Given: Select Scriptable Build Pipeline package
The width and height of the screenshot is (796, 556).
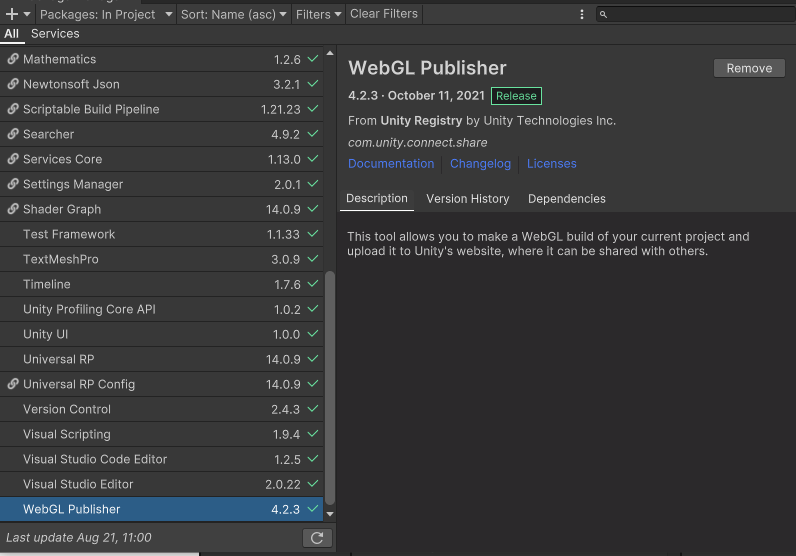Looking at the screenshot, I should pos(161,109).
